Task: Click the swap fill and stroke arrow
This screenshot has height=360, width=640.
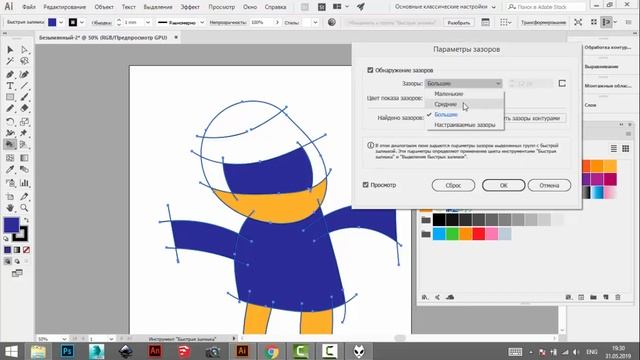Action: [x=26, y=220]
